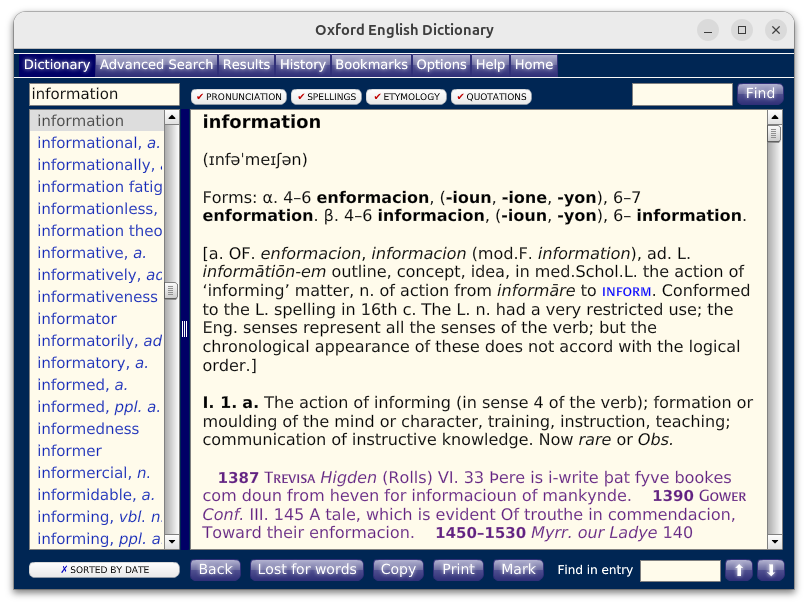Open the History tab
The height and width of the screenshot is (606, 808).
pyautogui.click(x=303, y=64)
